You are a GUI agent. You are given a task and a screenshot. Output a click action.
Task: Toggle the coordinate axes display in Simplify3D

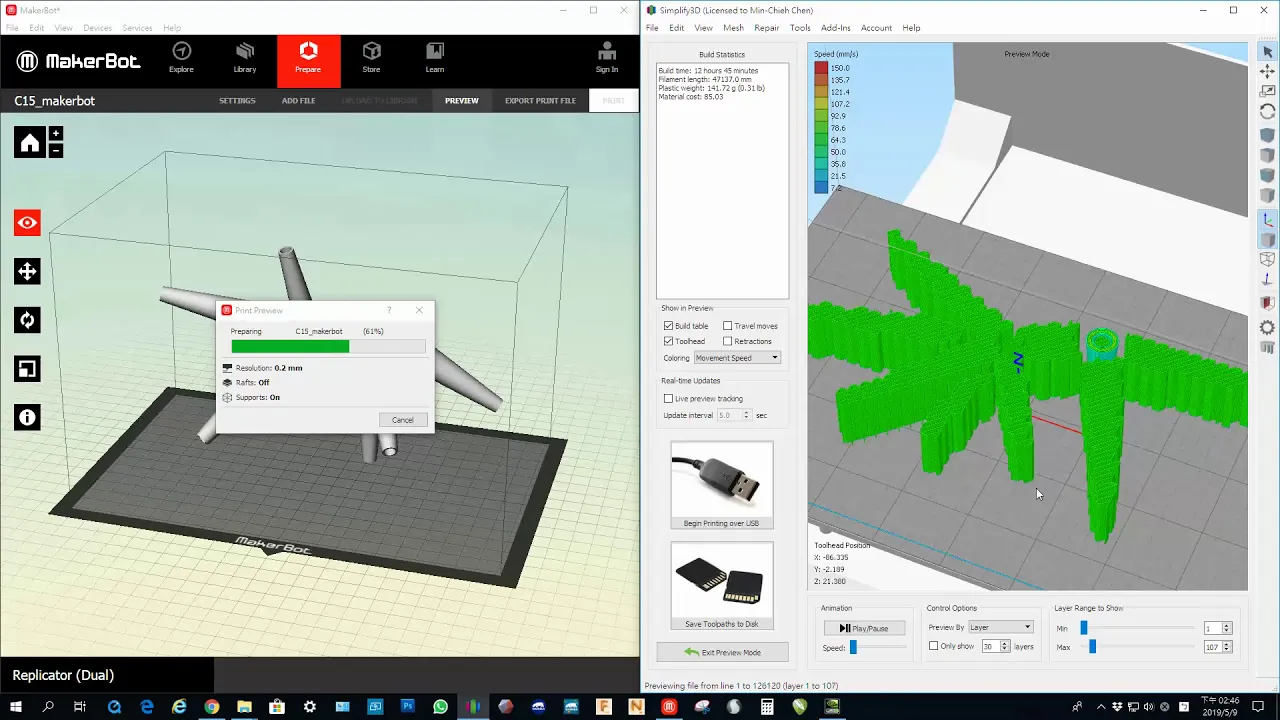pyautogui.click(x=1267, y=220)
